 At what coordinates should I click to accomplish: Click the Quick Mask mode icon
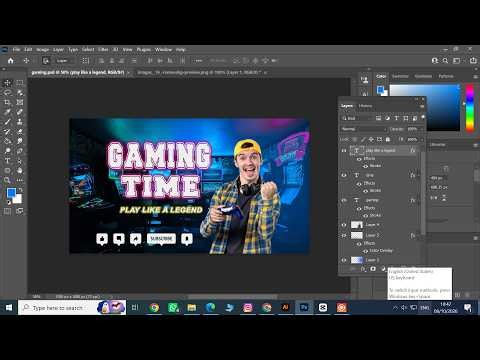click(x=7, y=211)
